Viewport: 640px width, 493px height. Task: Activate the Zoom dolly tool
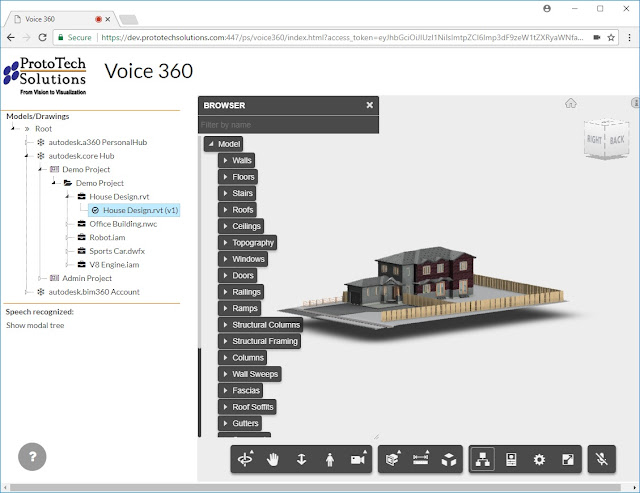click(x=301, y=460)
